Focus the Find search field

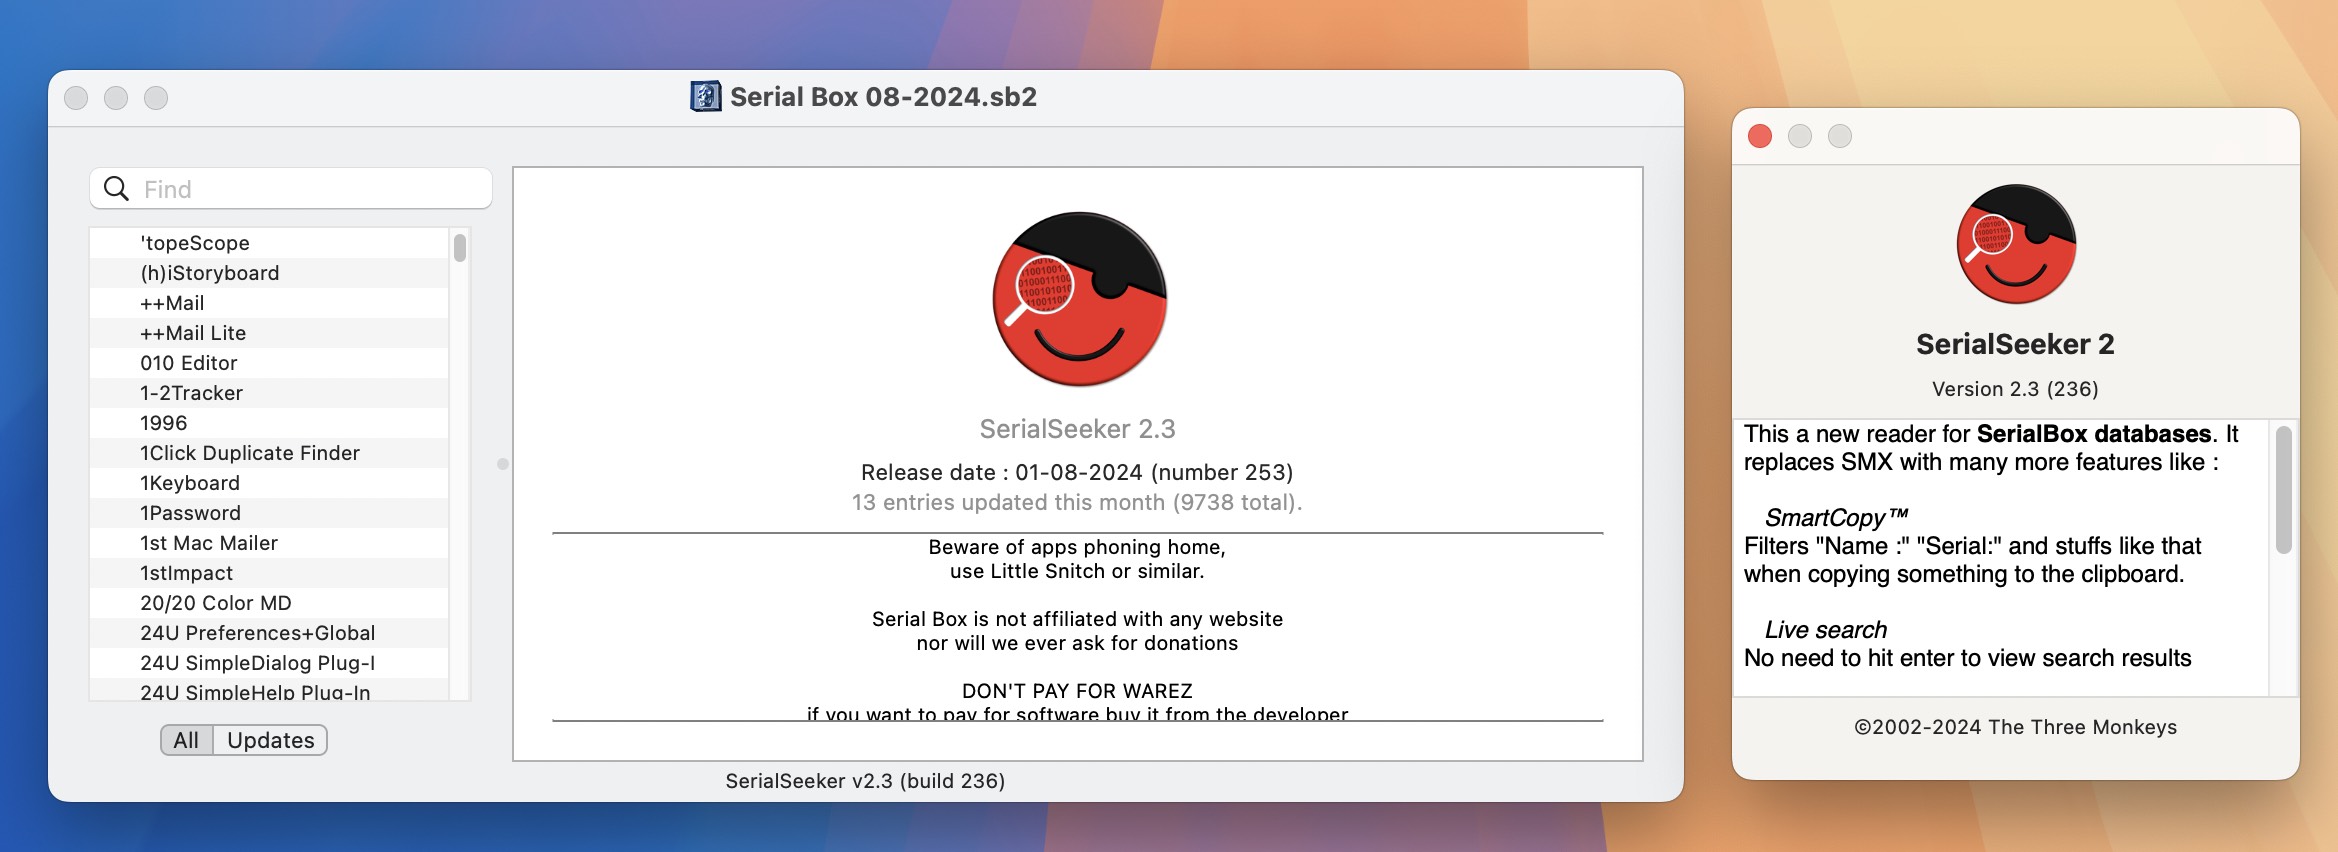click(x=291, y=189)
